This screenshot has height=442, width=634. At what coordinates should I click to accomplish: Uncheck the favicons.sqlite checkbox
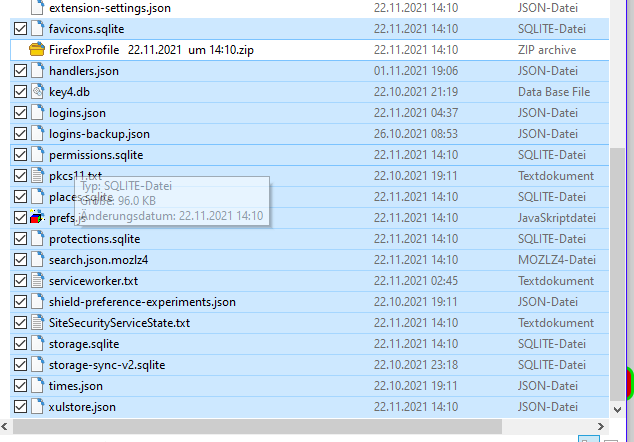click(20, 29)
